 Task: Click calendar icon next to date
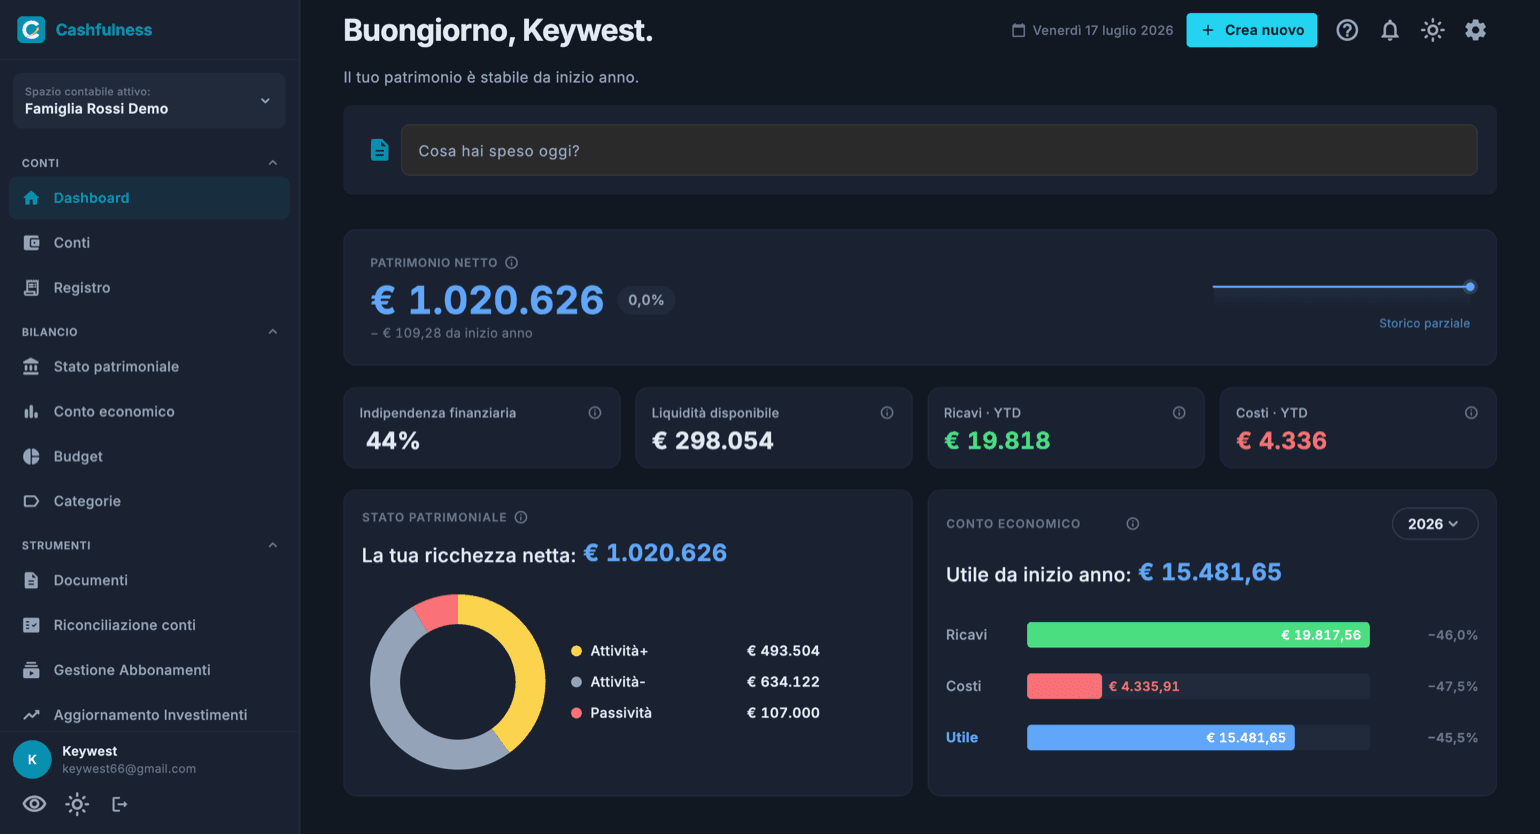tap(1018, 30)
